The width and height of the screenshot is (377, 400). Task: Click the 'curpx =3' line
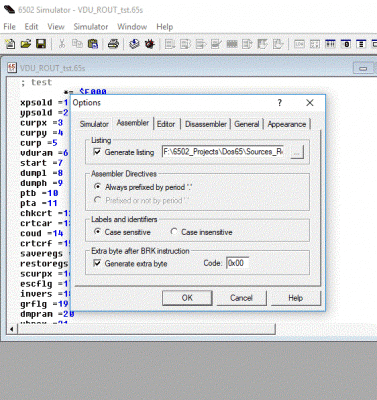41,123
